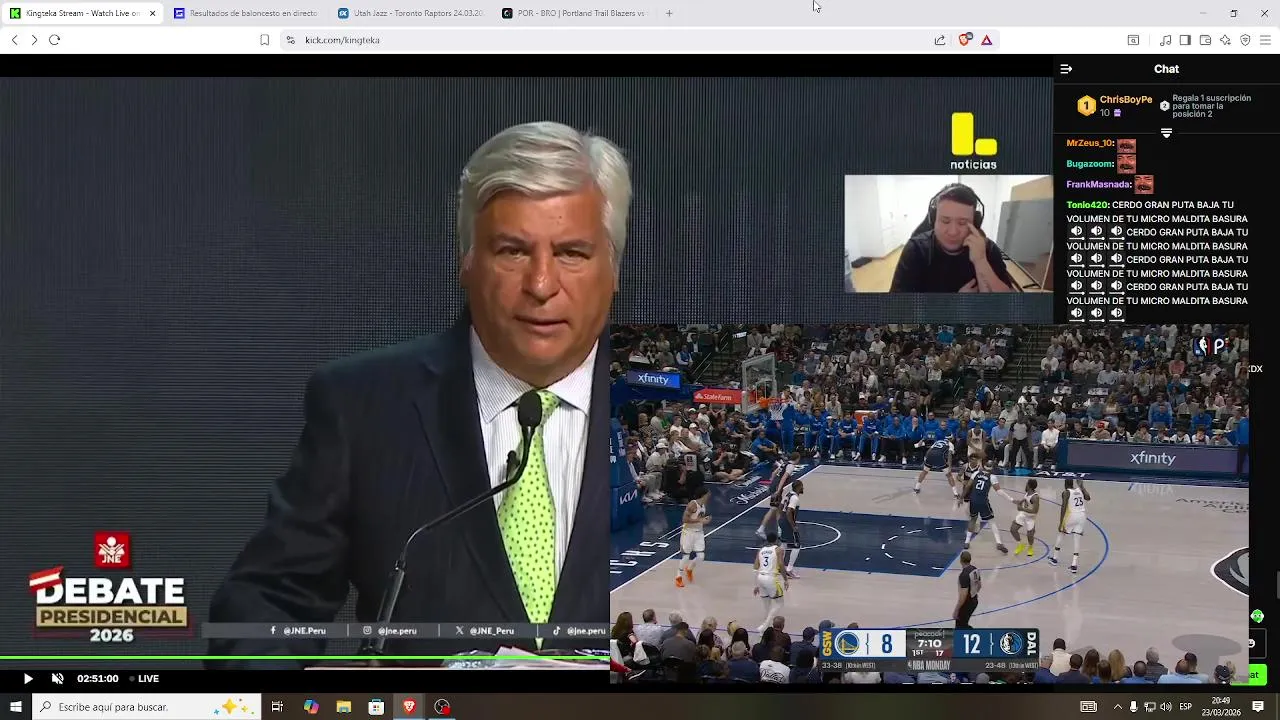This screenshot has width=1280, height=720.
Task: Toggle the browser sidebar panel
Action: pos(1185,40)
